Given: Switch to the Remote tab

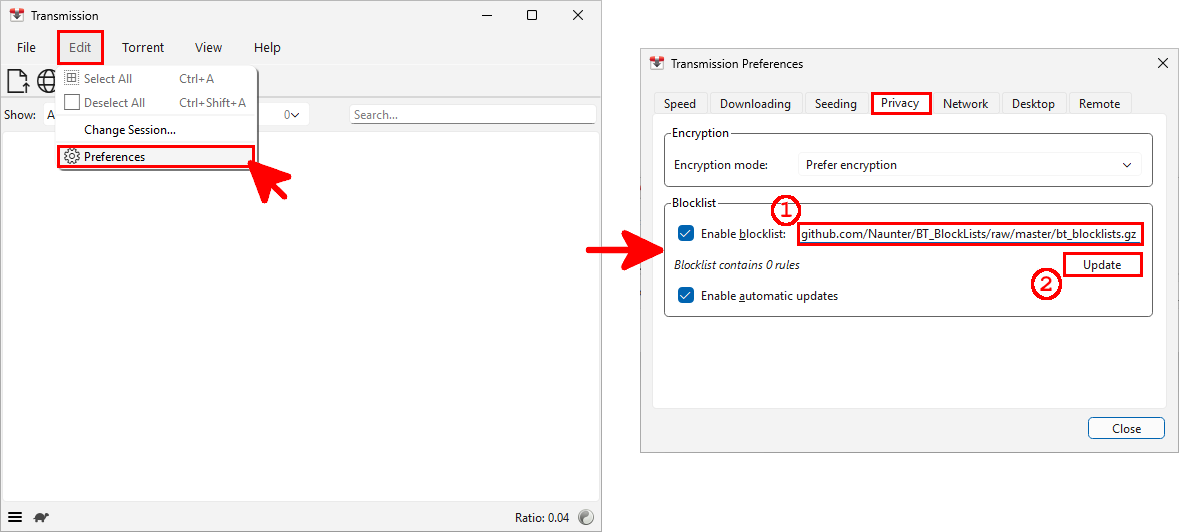Looking at the screenshot, I should (1099, 104).
